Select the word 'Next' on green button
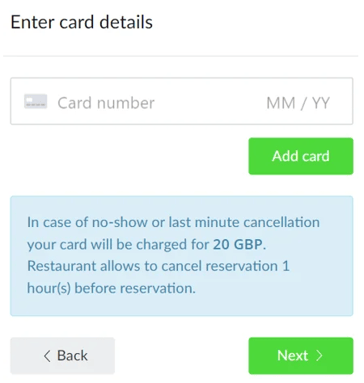This screenshot has height=383, width=364. [293, 356]
